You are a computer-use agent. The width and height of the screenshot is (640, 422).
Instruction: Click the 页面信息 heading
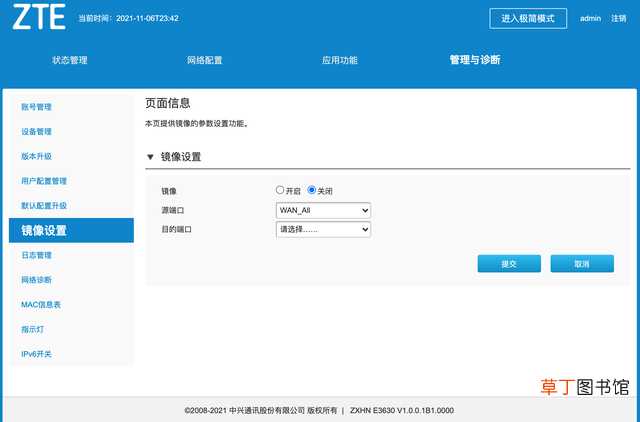coord(168,103)
